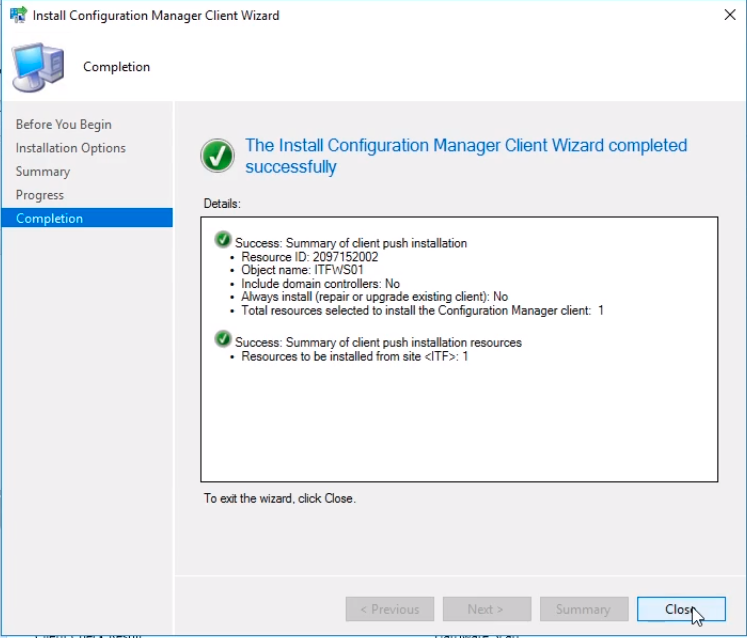Screen dimensions: 747x638
Task: Click the disabled Summary button
Action: click(x=584, y=609)
